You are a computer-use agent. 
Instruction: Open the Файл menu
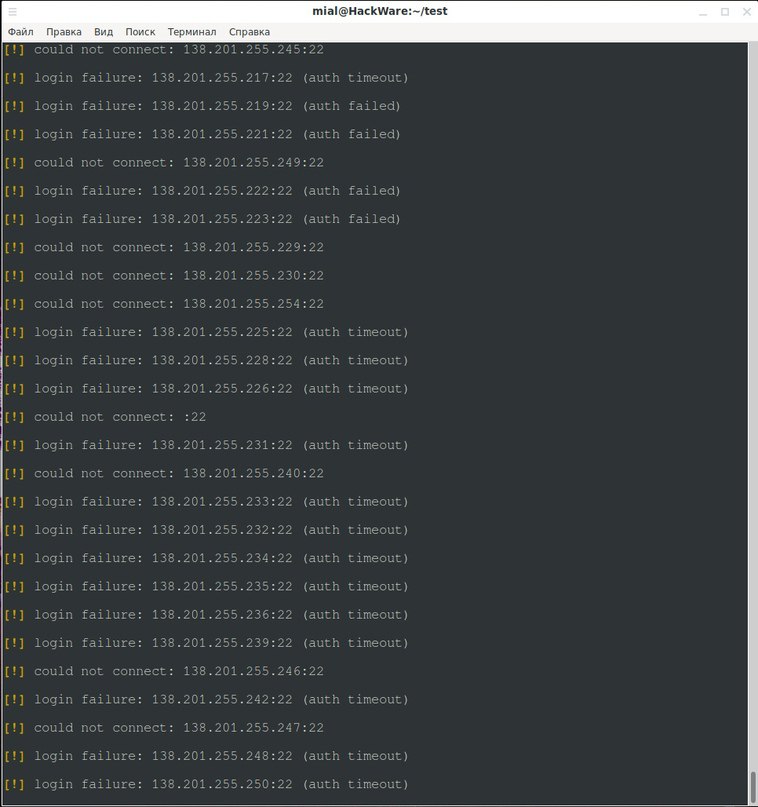click(x=21, y=32)
